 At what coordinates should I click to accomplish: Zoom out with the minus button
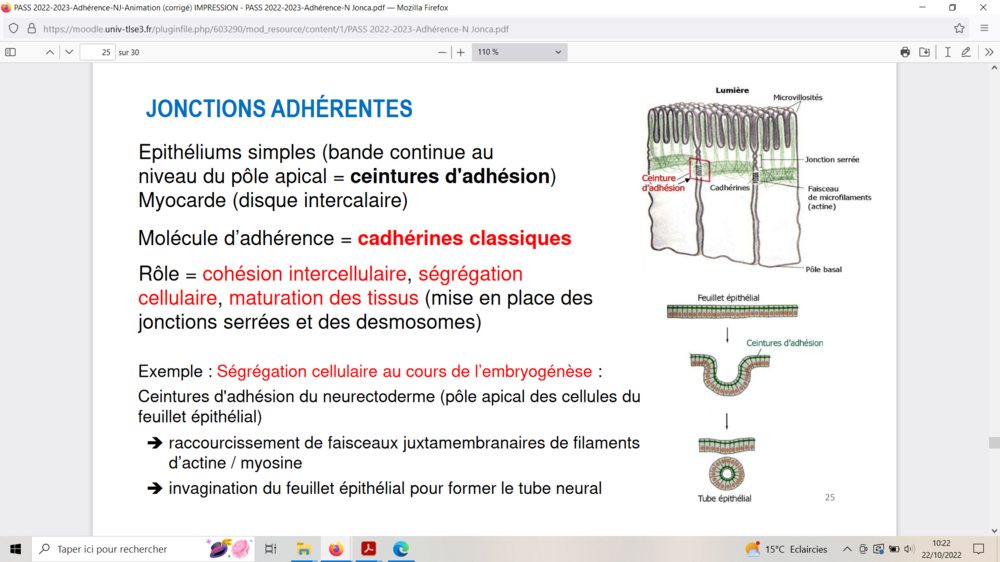(442, 52)
